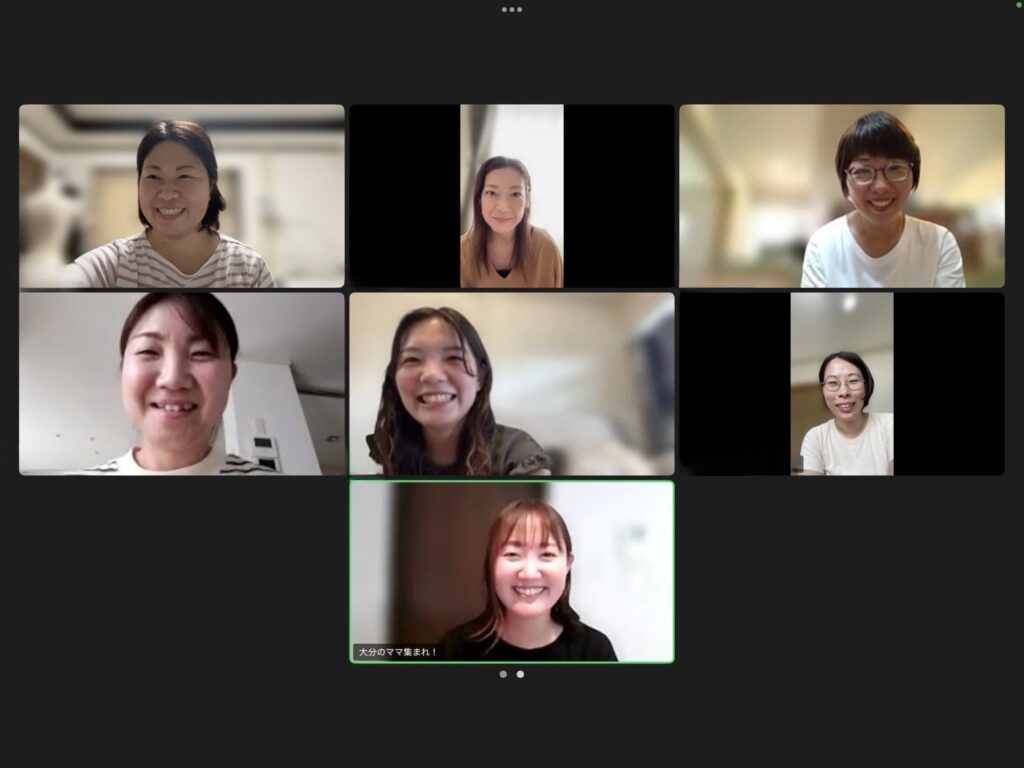This screenshot has width=1024, height=768.
Task: Tap empty area right of bottom tile
Action: [842, 572]
